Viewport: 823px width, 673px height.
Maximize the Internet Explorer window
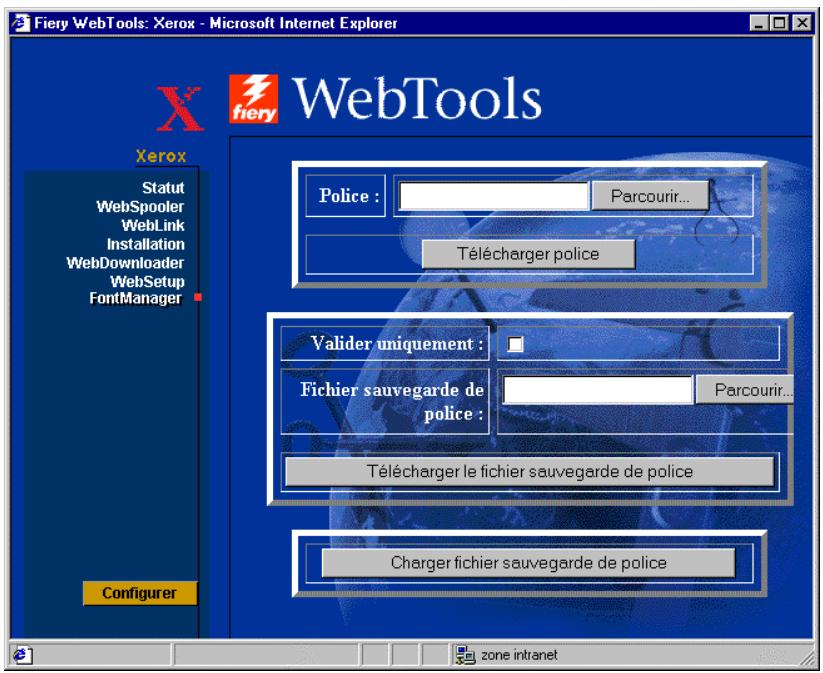click(x=779, y=23)
